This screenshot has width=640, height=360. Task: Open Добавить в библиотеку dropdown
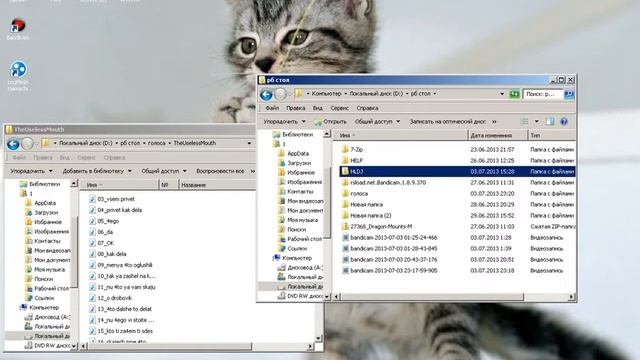click(x=97, y=171)
